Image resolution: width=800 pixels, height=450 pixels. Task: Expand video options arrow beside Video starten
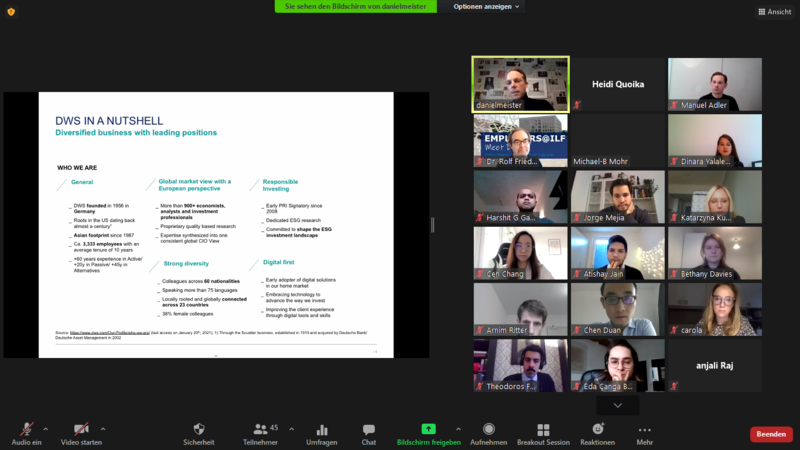(x=103, y=429)
